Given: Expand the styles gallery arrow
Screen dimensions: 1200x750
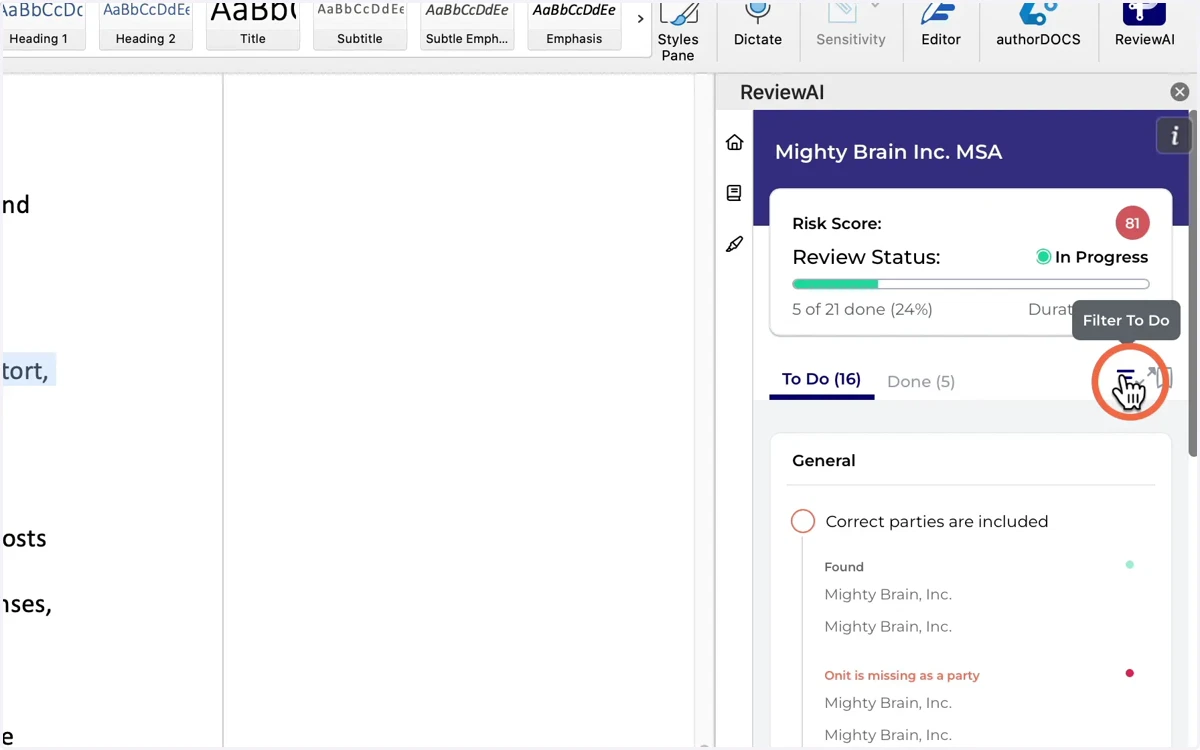Looking at the screenshot, I should 640,19.
